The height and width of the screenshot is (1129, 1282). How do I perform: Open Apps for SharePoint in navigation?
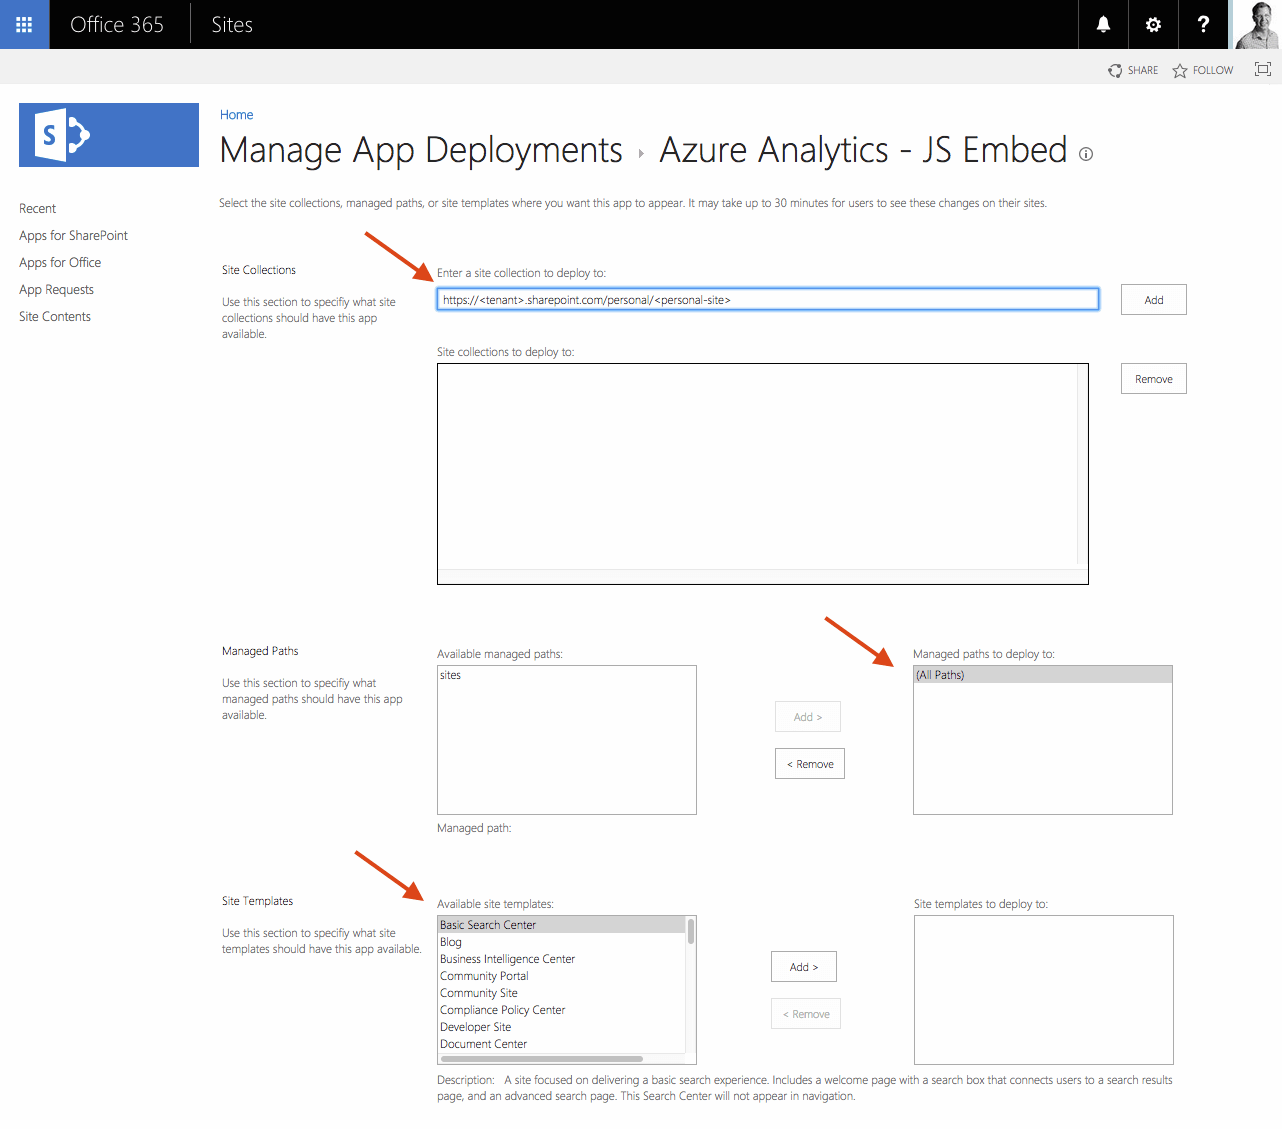coord(74,235)
